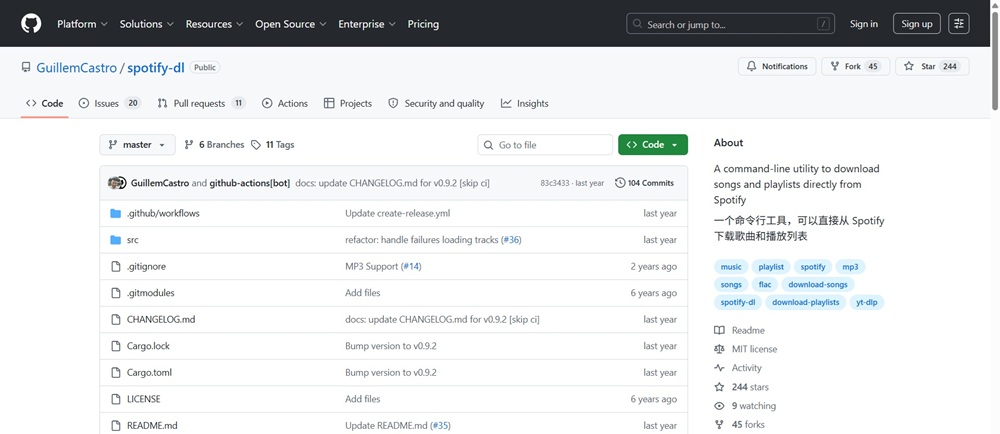Open the Actions tab
Screen dimensions: 1000x434
point(284,103)
